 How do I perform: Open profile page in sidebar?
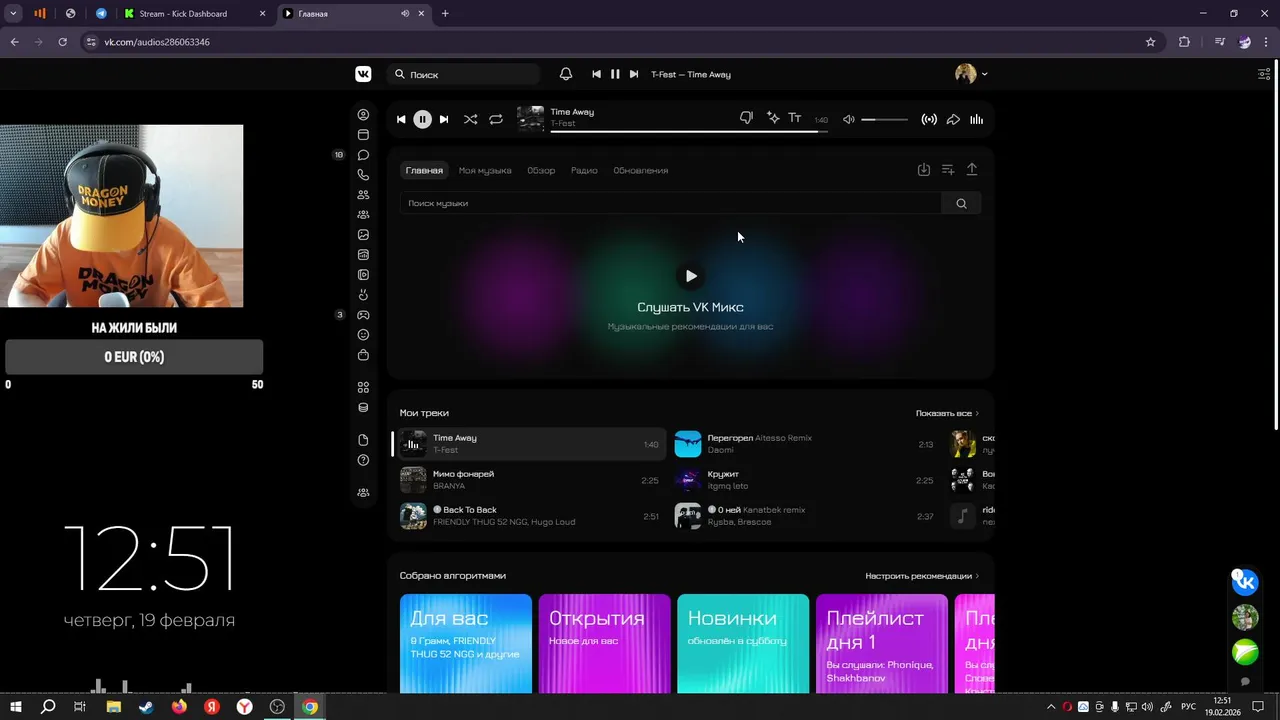tap(363, 115)
